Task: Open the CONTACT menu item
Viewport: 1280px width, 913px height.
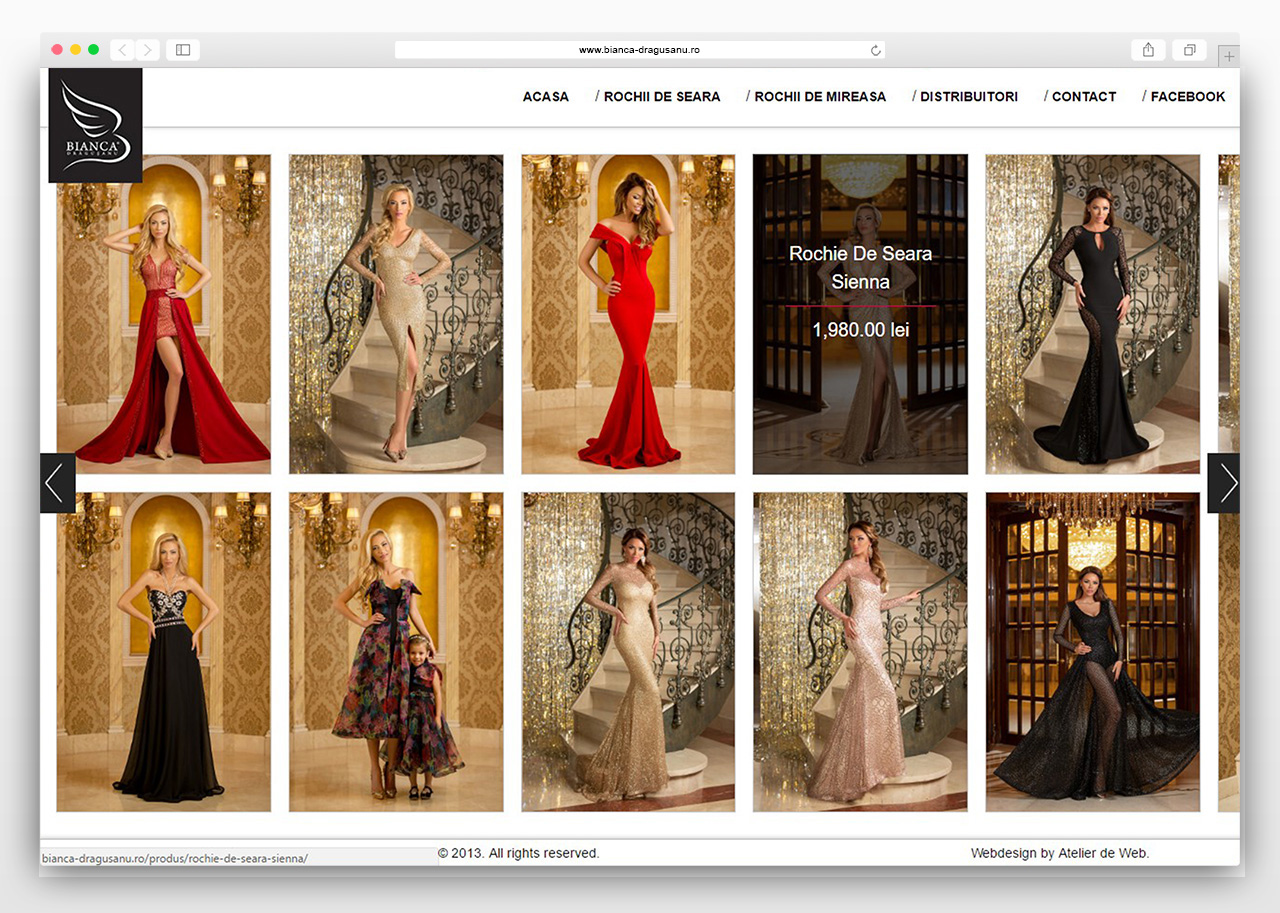Action: 1084,97
